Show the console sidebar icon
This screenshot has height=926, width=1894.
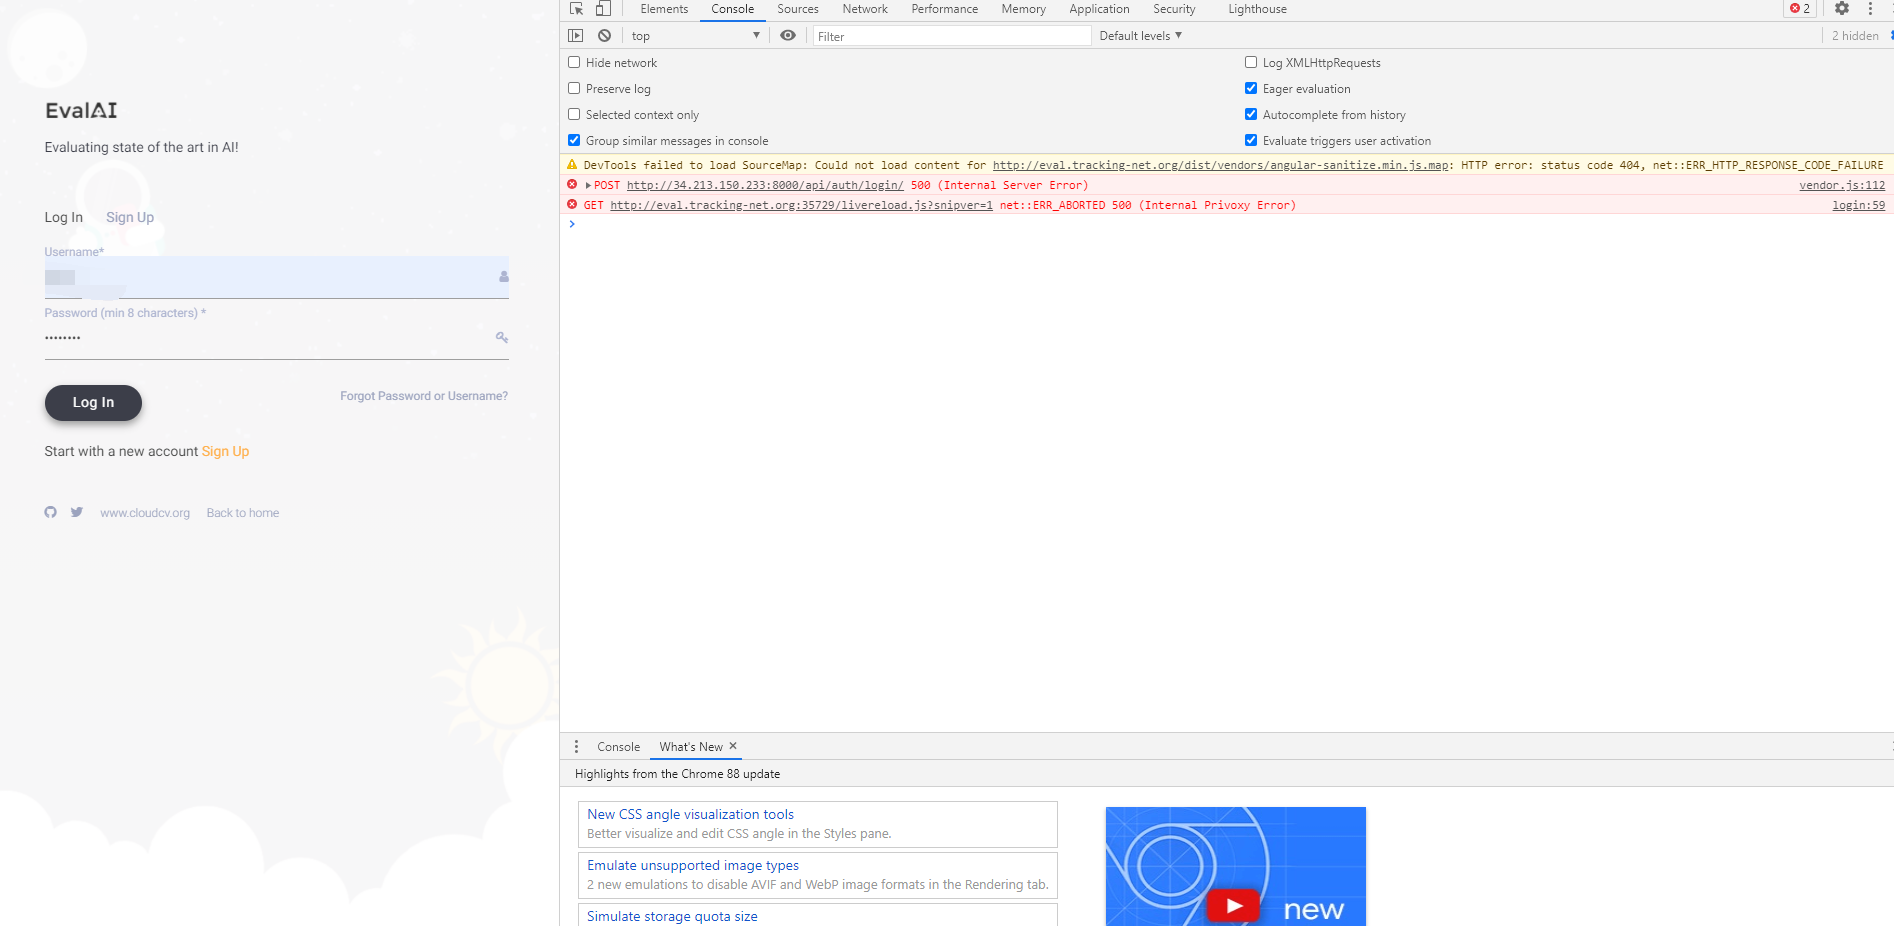coord(575,35)
